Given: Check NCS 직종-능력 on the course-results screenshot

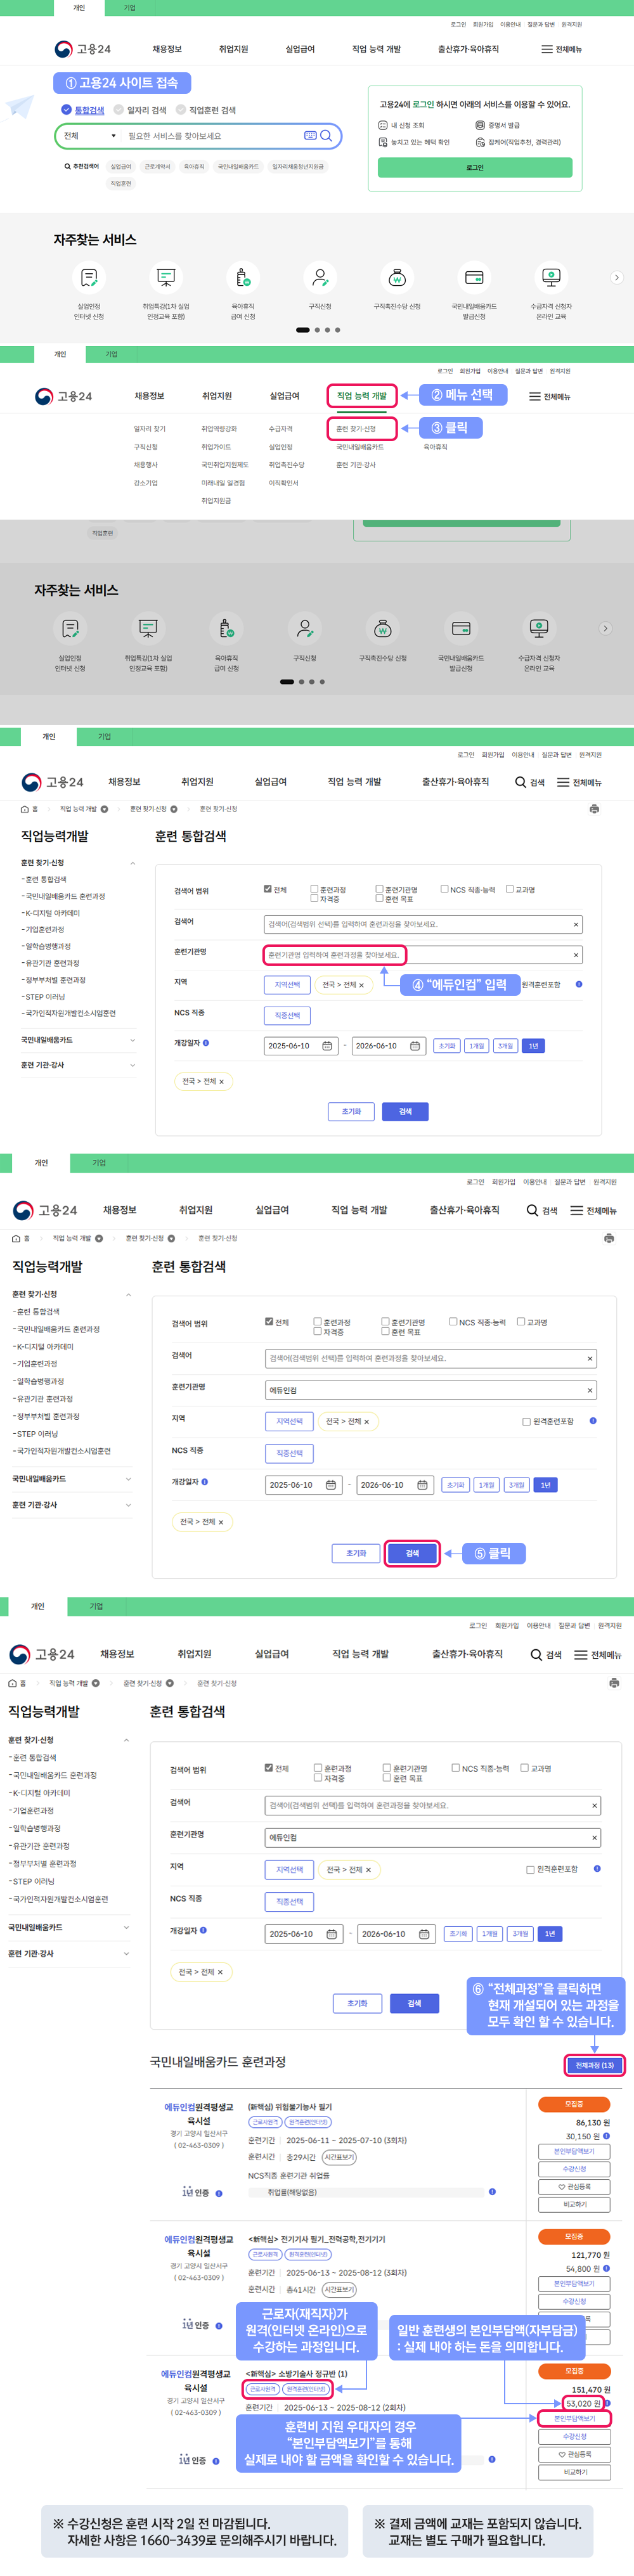Looking at the screenshot, I should pos(456,1768).
